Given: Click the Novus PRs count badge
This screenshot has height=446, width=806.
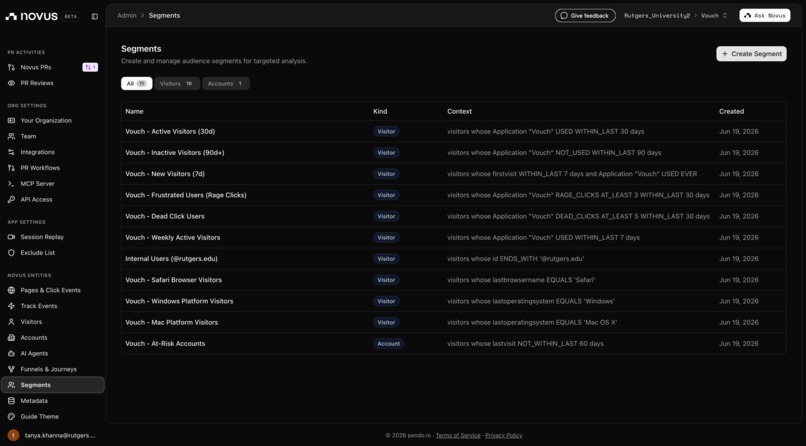Looking at the screenshot, I should tap(90, 67).
